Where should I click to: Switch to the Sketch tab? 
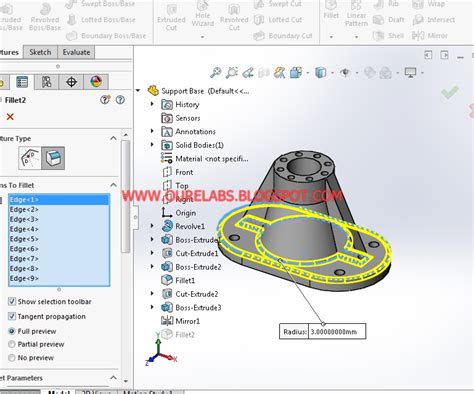point(40,52)
